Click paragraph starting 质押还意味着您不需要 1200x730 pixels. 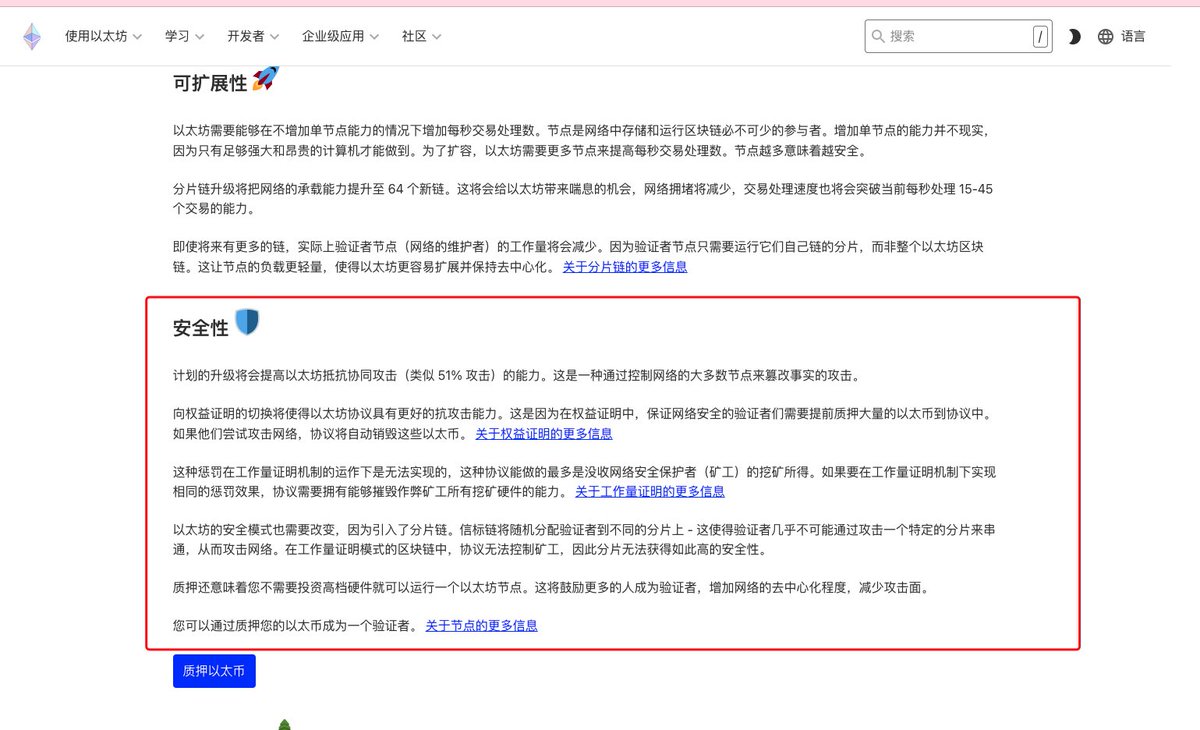pos(551,588)
